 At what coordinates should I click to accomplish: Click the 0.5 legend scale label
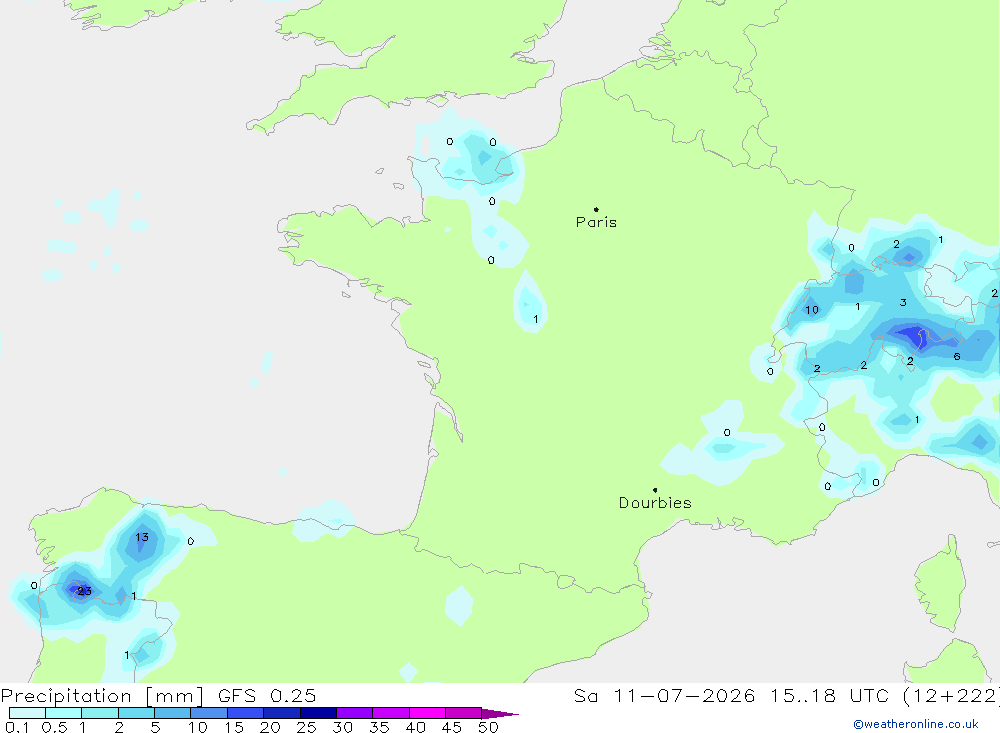click(x=54, y=727)
